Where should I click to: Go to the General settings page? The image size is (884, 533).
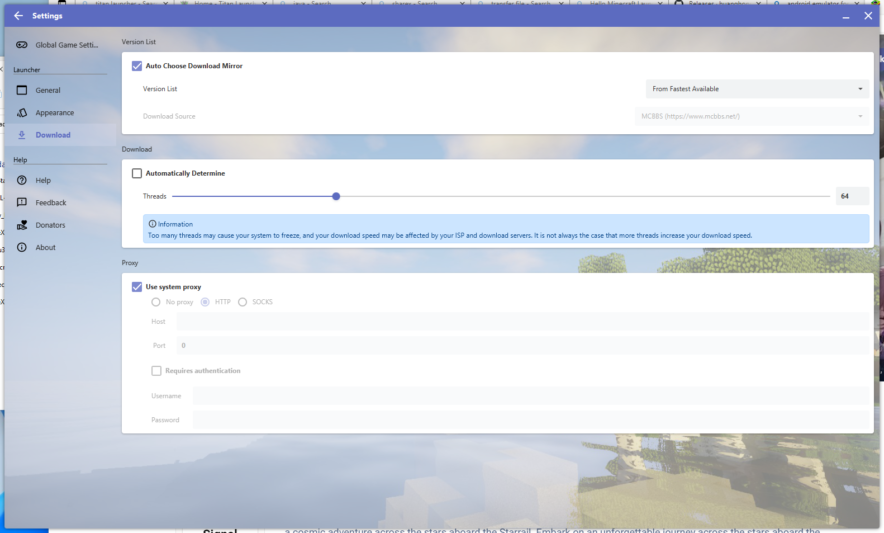pos(48,90)
